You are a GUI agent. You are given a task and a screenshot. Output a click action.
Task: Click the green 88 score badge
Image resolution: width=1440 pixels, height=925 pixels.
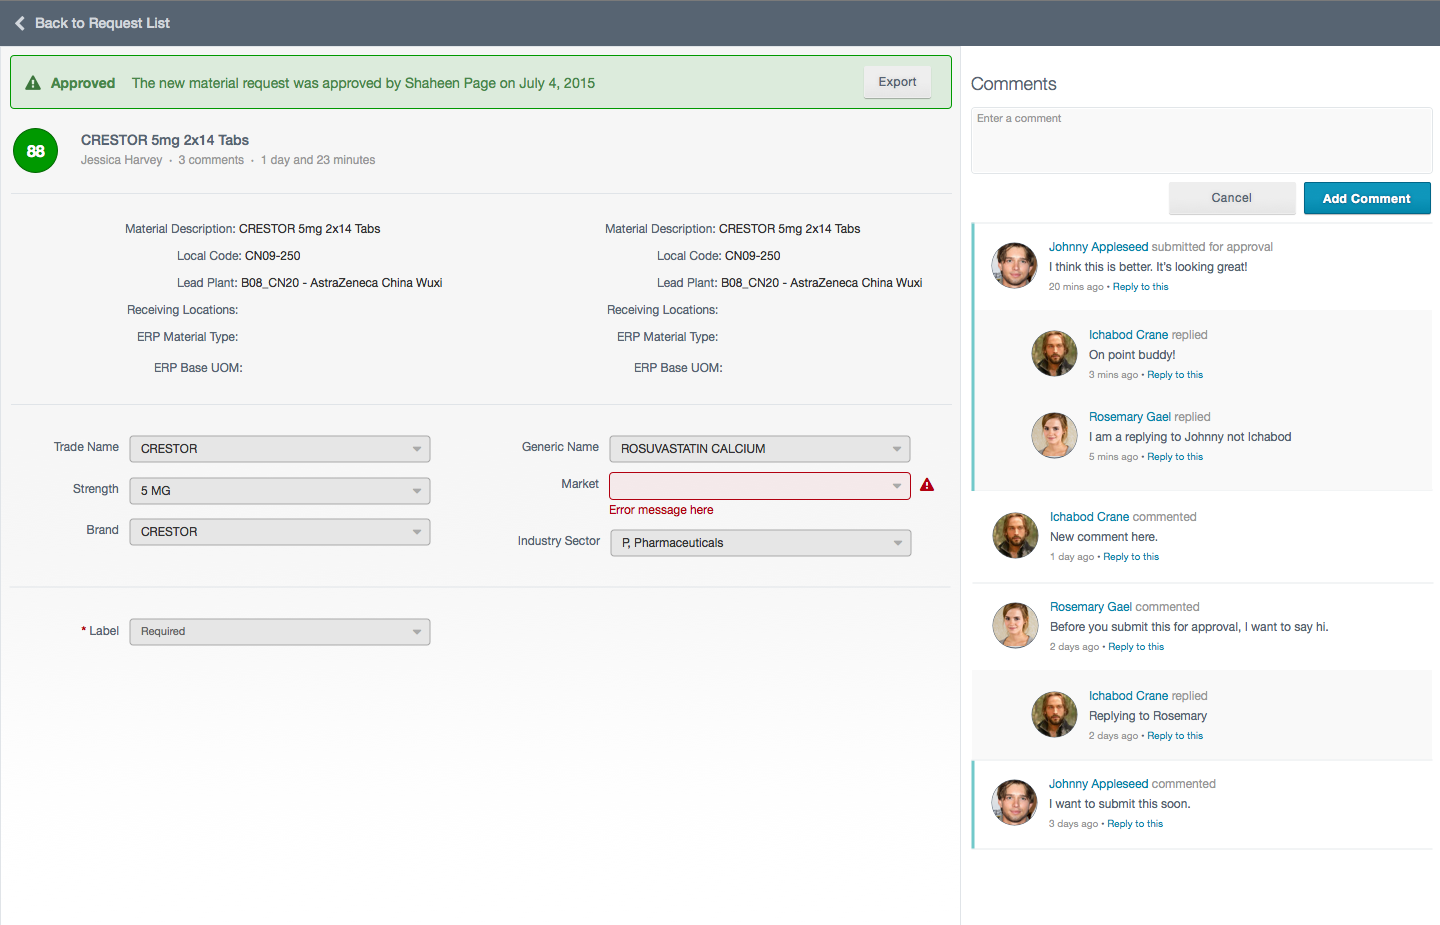pyautogui.click(x=36, y=151)
